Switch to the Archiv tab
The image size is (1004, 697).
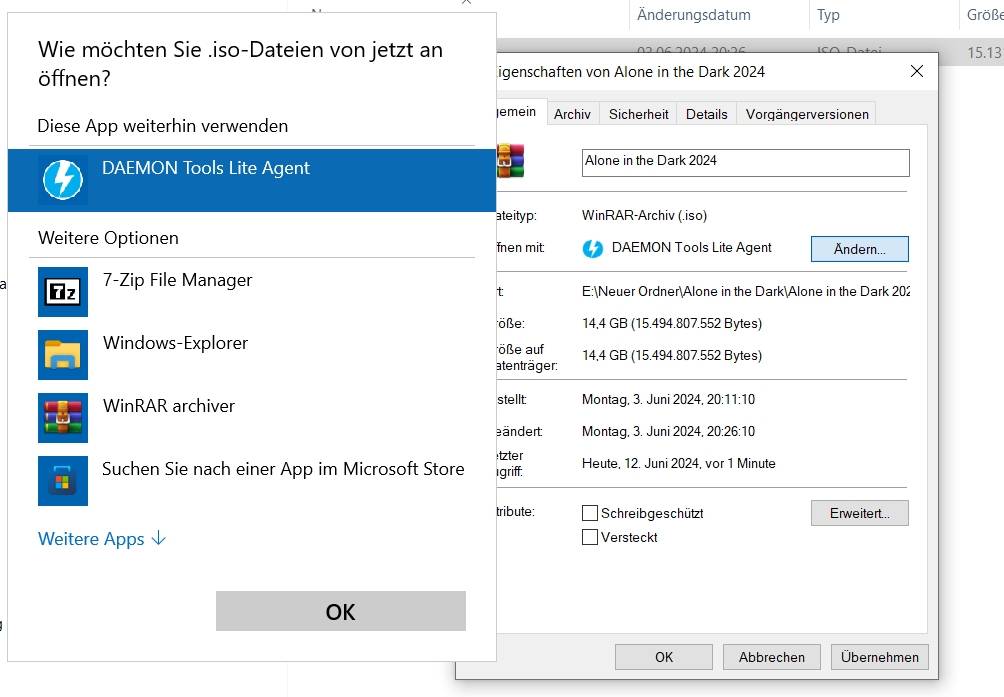572,114
